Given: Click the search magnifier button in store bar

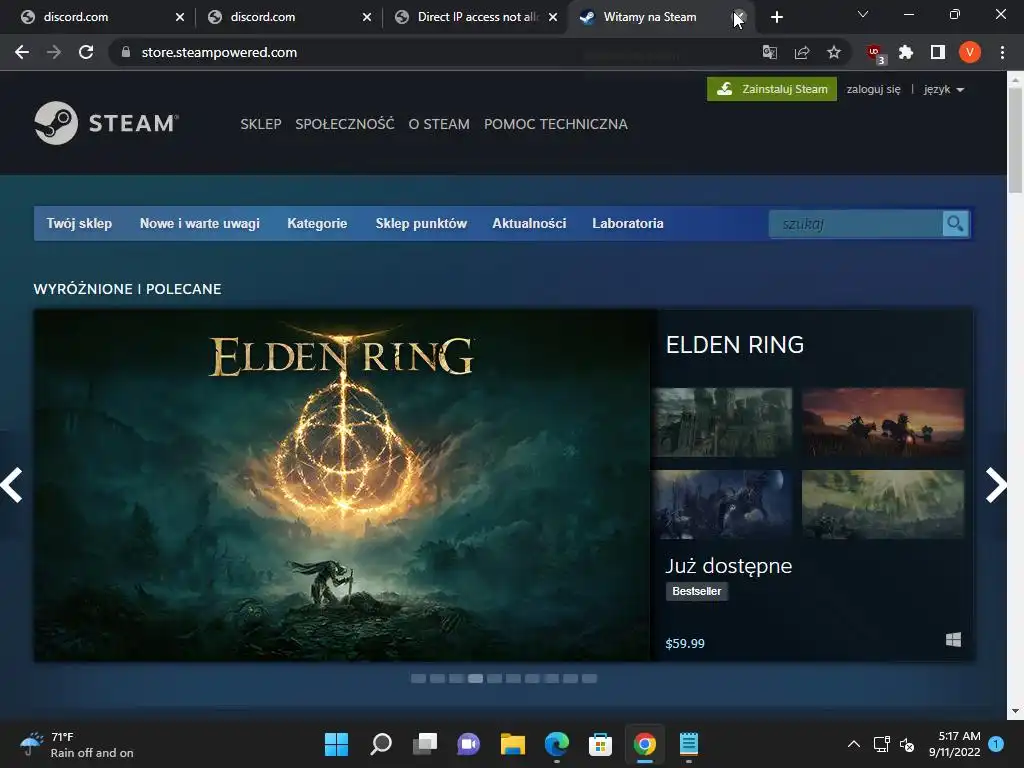Looking at the screenshot, I should pyautogui.click(x=955, y=224).
